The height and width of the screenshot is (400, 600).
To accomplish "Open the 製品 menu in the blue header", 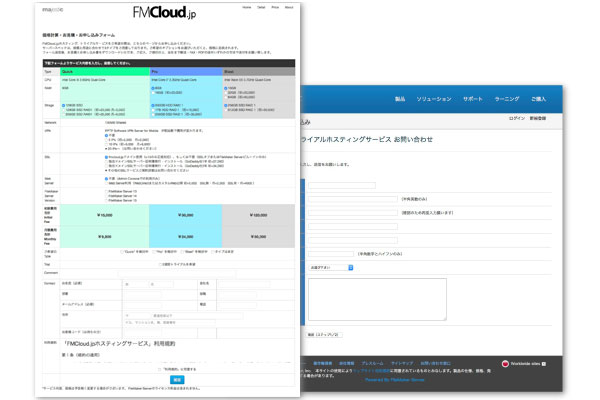I will (400, 99).
